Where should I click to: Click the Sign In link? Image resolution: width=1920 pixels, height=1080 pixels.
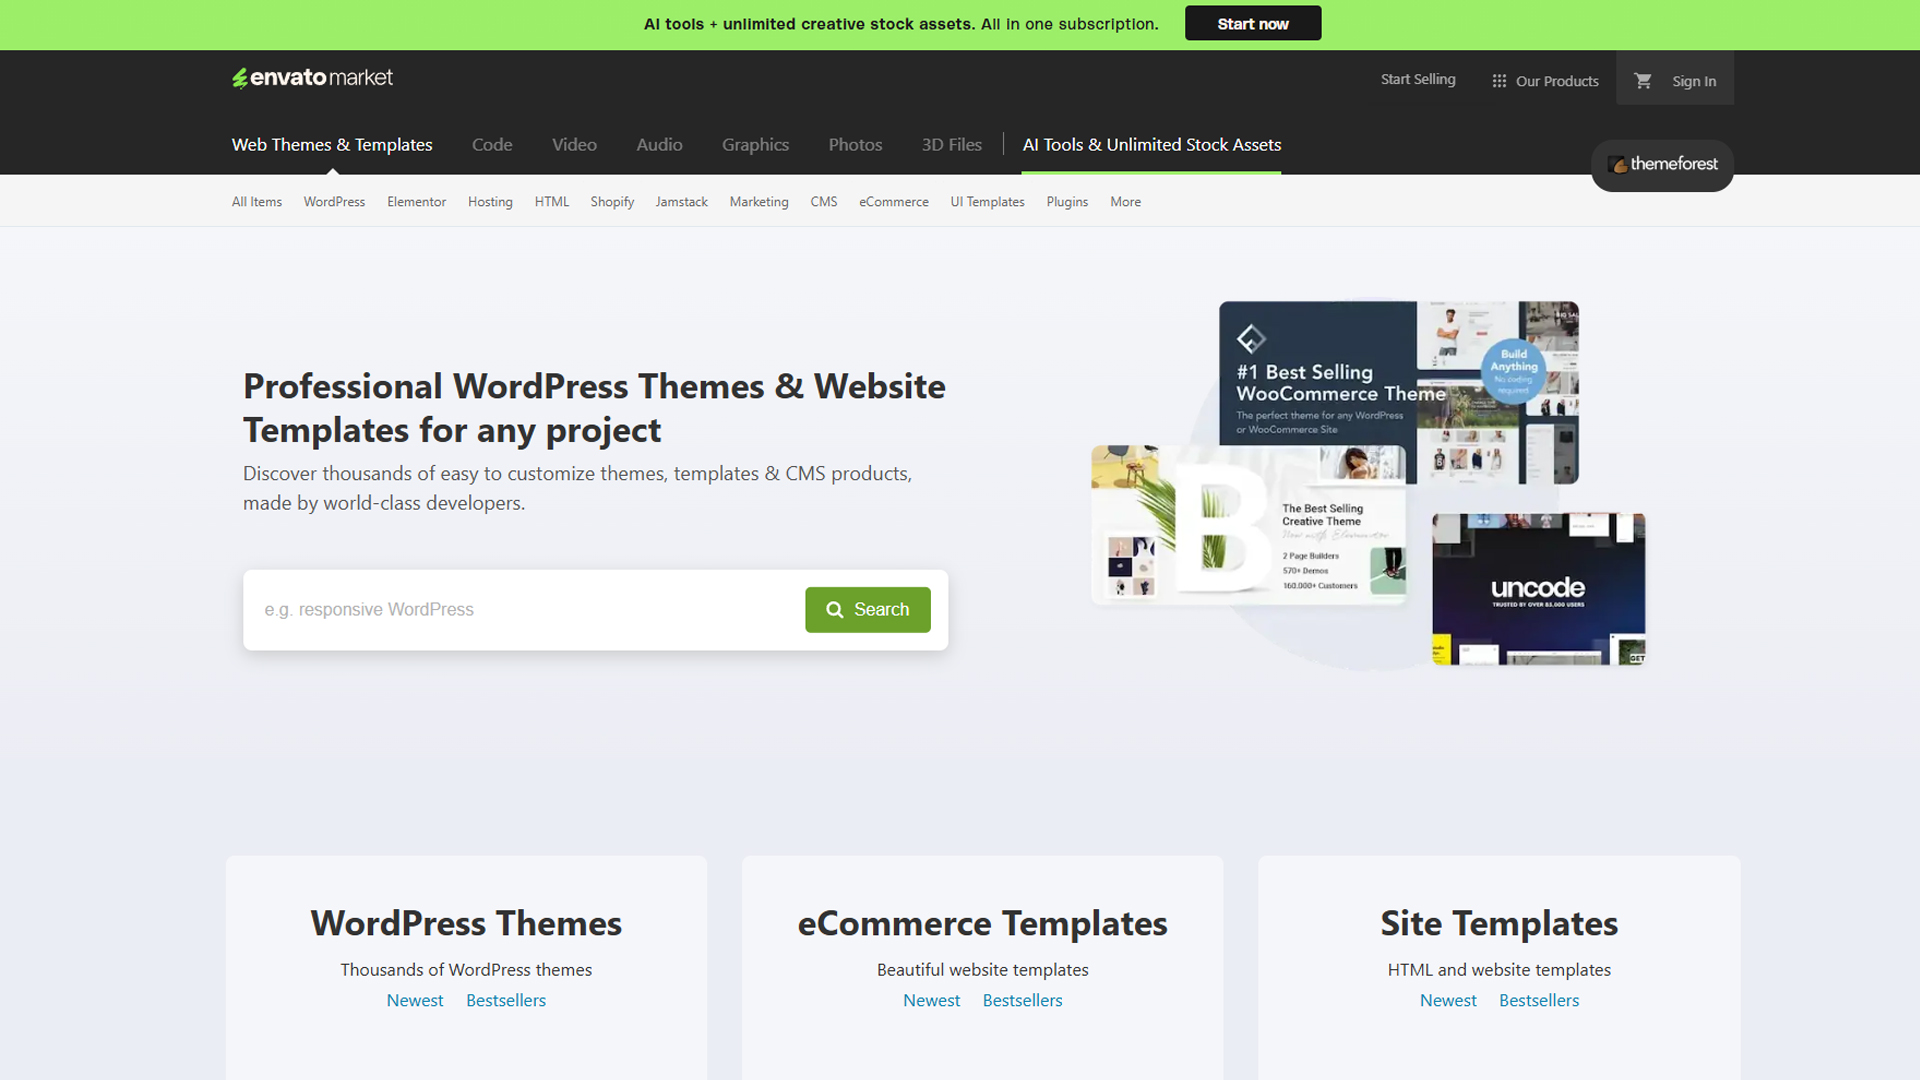[1694, 81]
